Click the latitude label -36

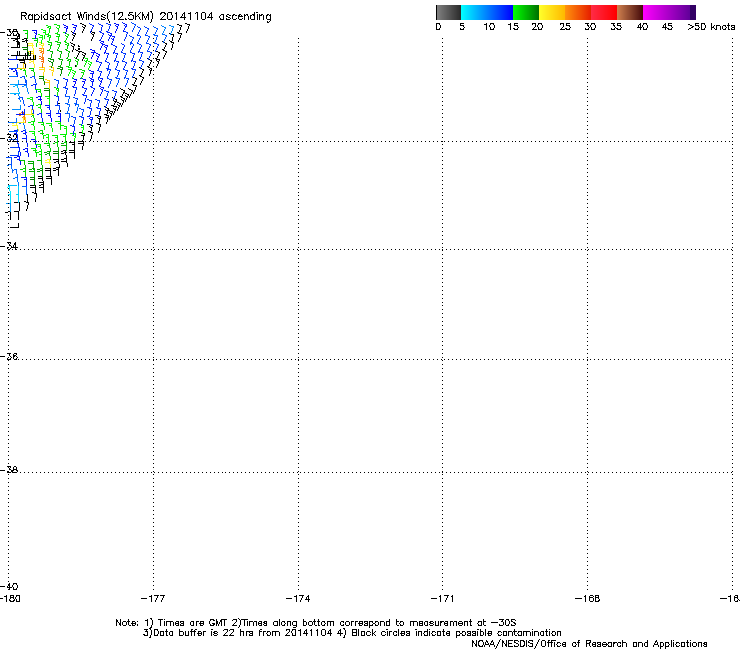pyautogui.click(x=9, y=356)
